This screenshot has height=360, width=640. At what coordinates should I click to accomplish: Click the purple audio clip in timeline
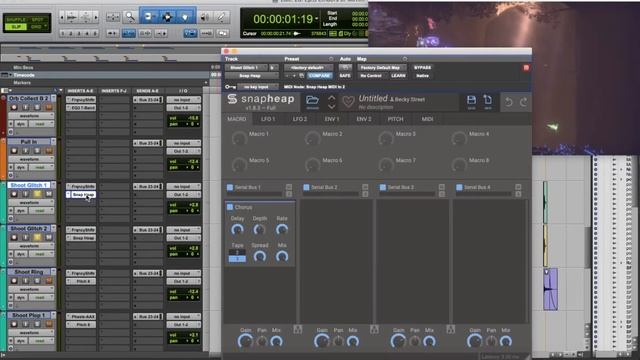click(551, 289)
